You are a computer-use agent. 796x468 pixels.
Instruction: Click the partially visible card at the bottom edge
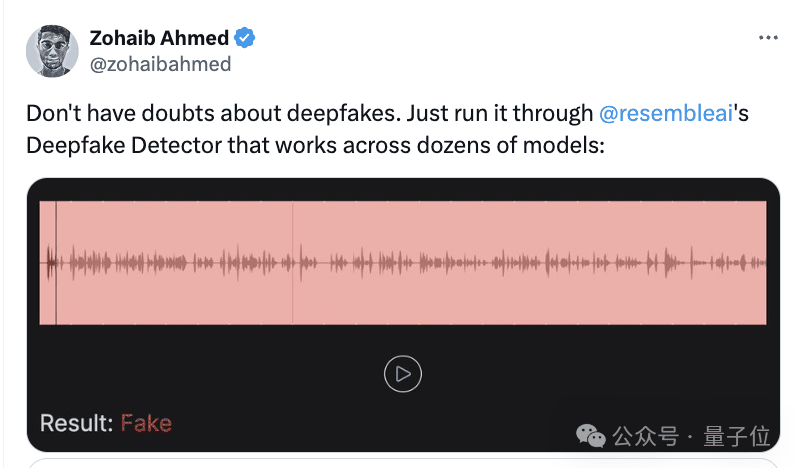click(x=402, y=463)
